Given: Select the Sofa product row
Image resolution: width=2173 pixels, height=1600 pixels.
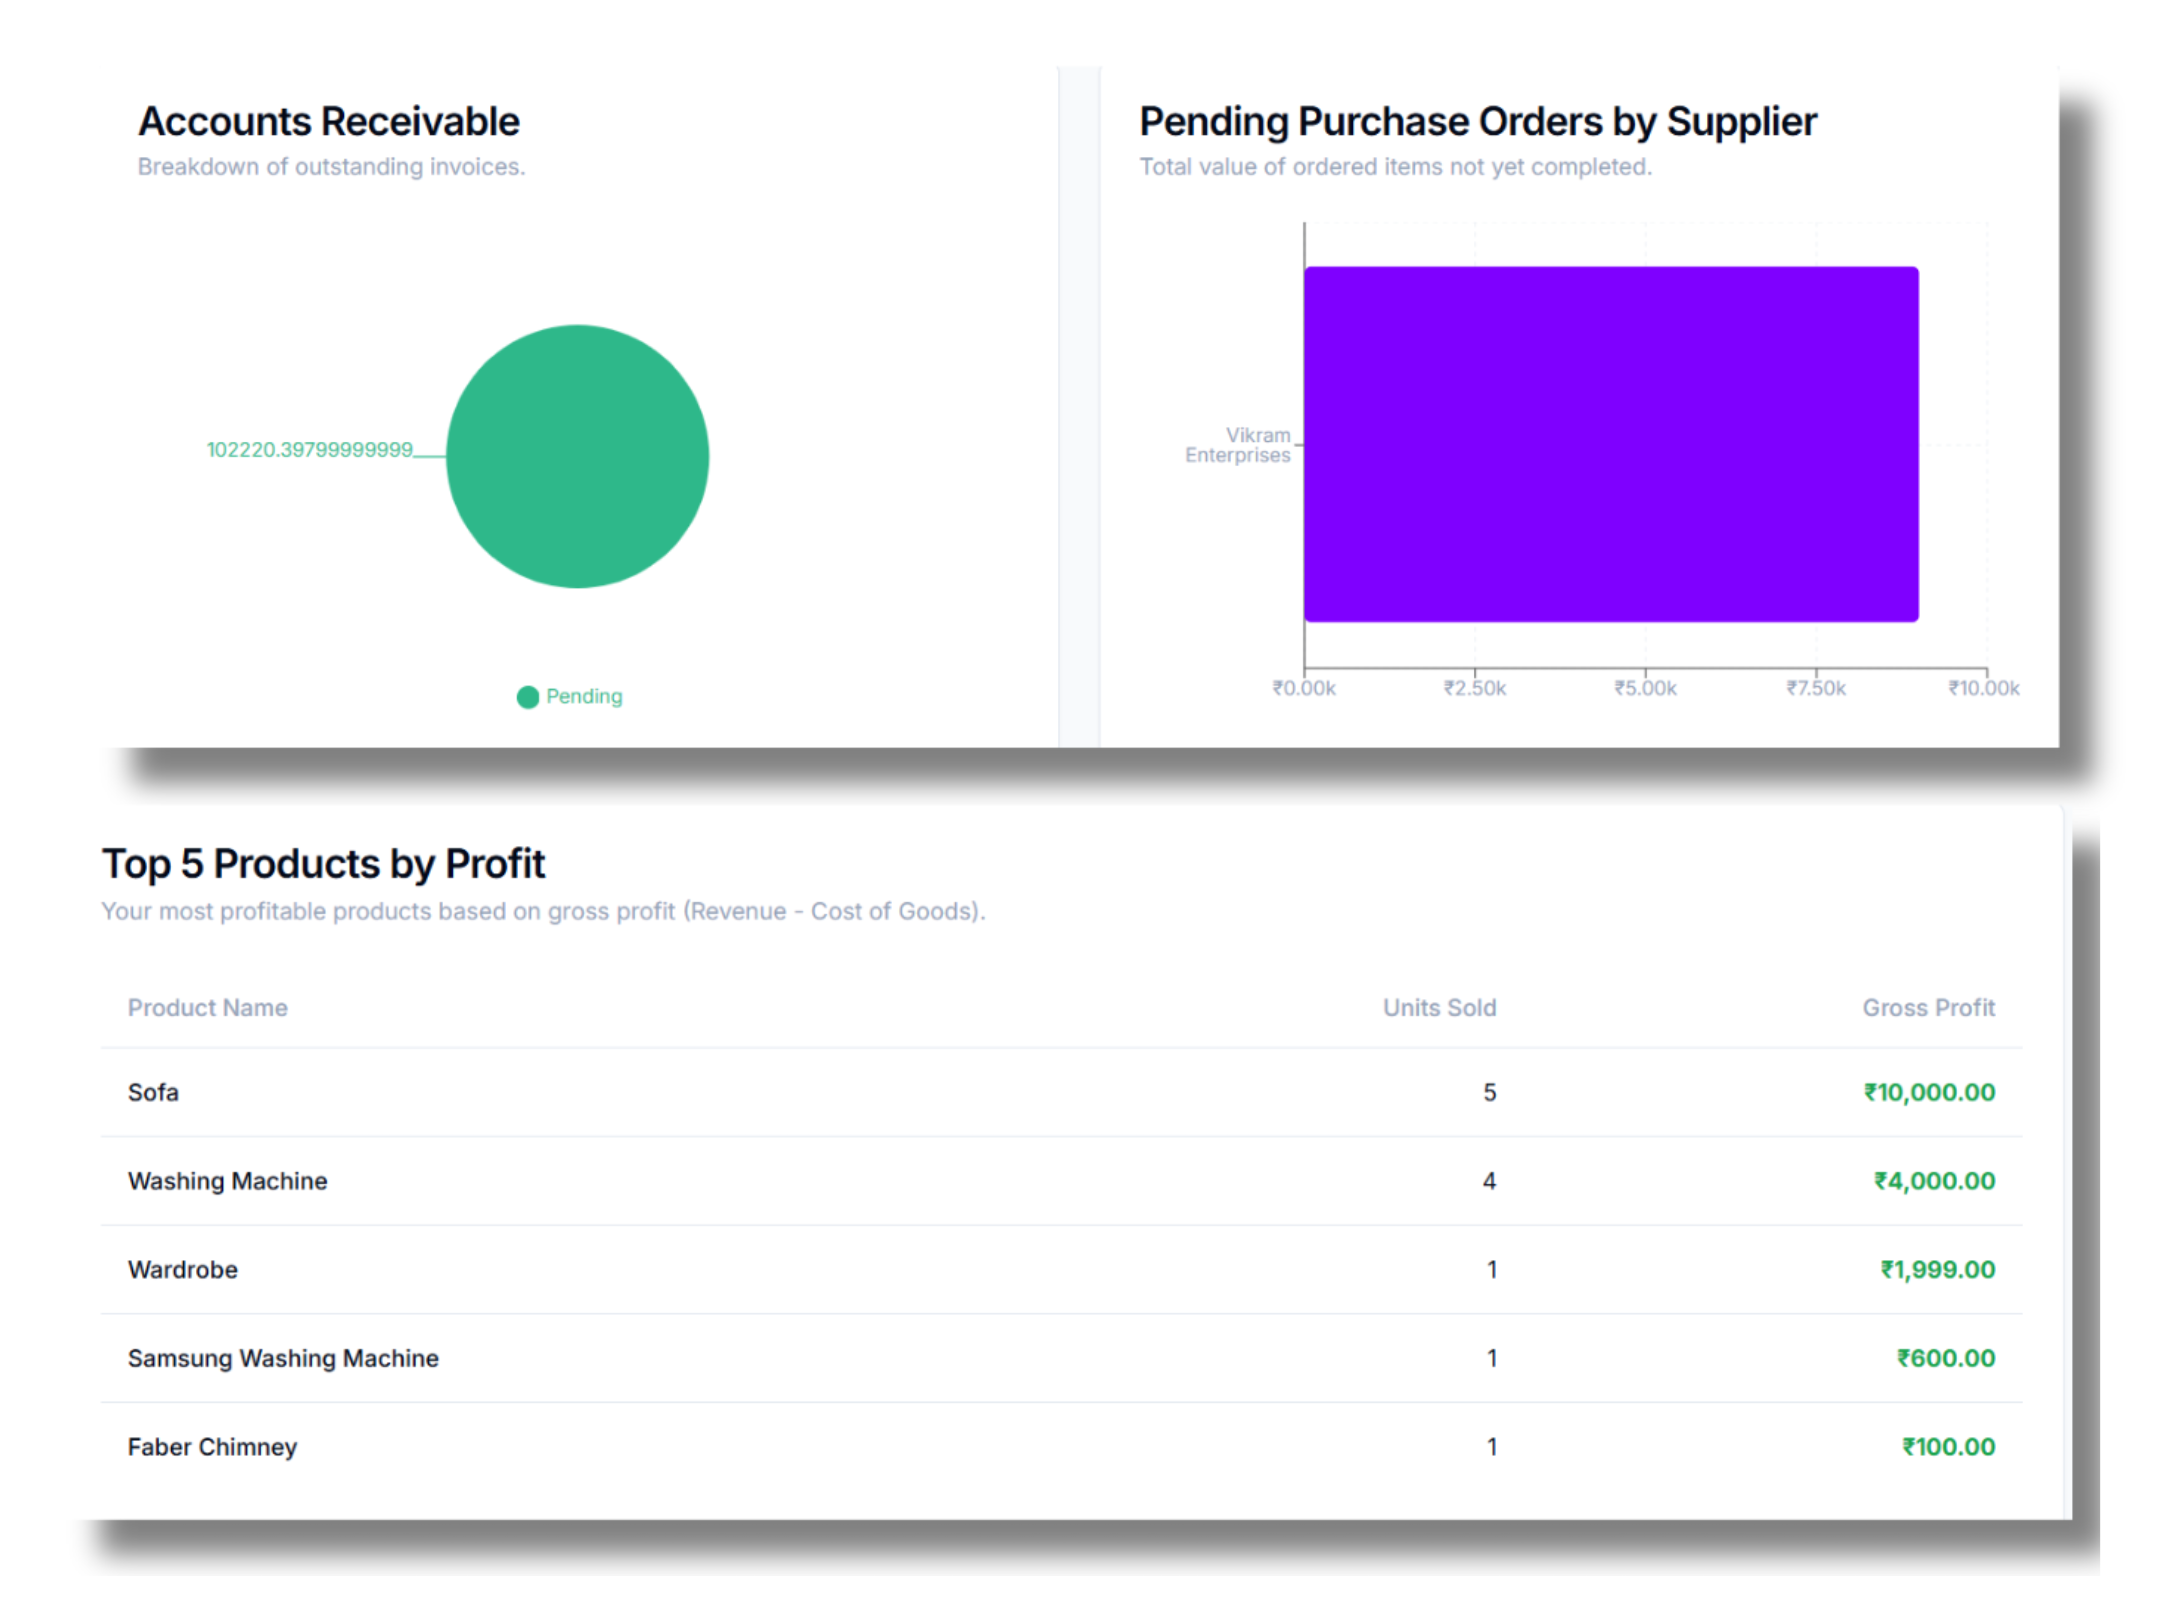Looking at the screenshot, I should tap(152, 1092).
